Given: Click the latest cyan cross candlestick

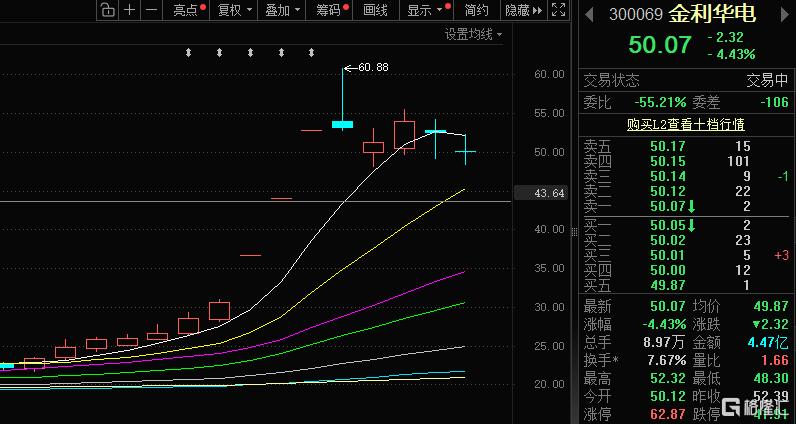Looking at the screenshot, I should click(x=466, y=150).
